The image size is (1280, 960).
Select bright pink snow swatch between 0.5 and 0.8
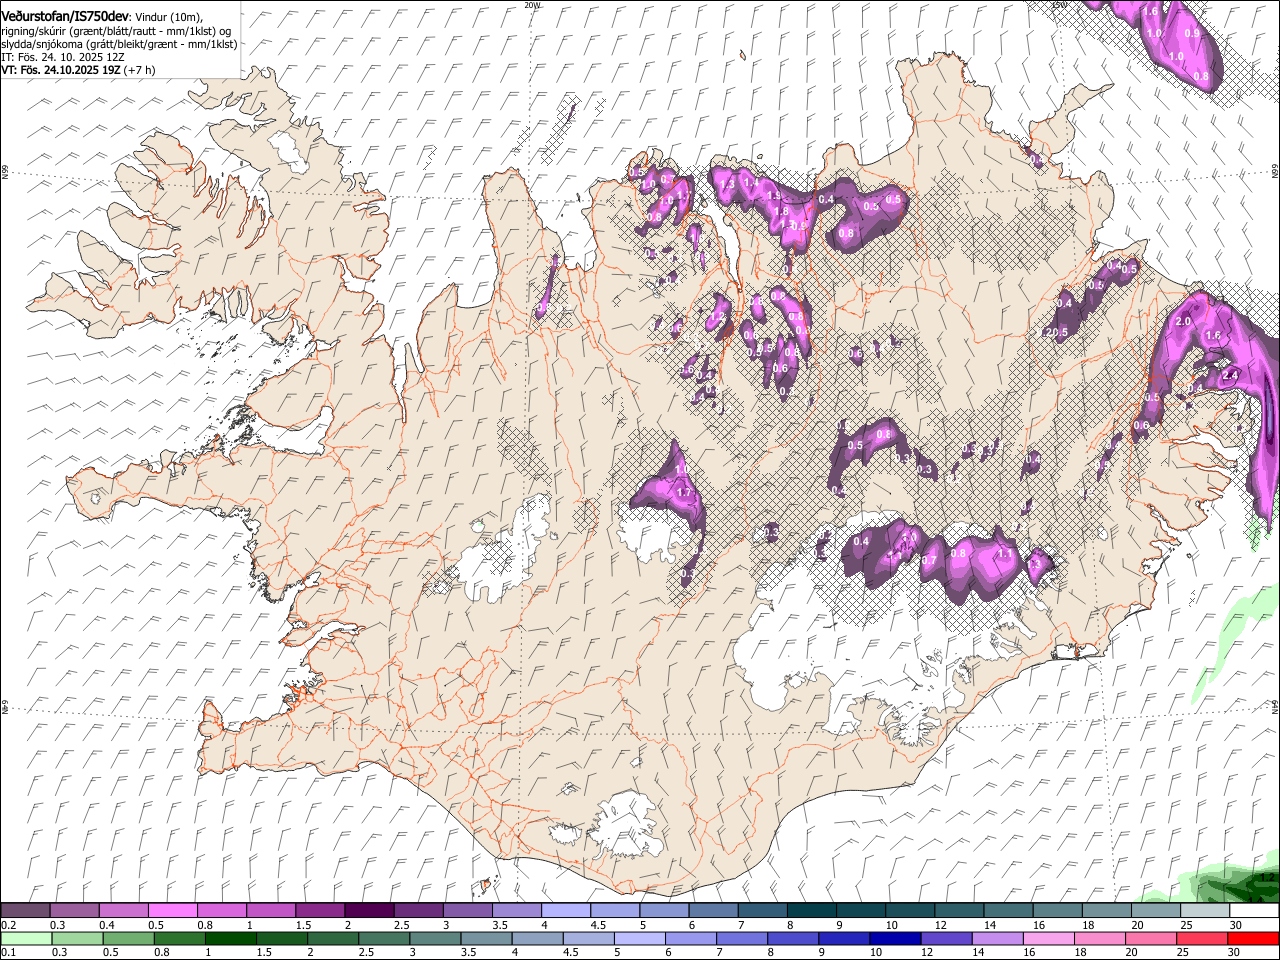coord(172,911)
